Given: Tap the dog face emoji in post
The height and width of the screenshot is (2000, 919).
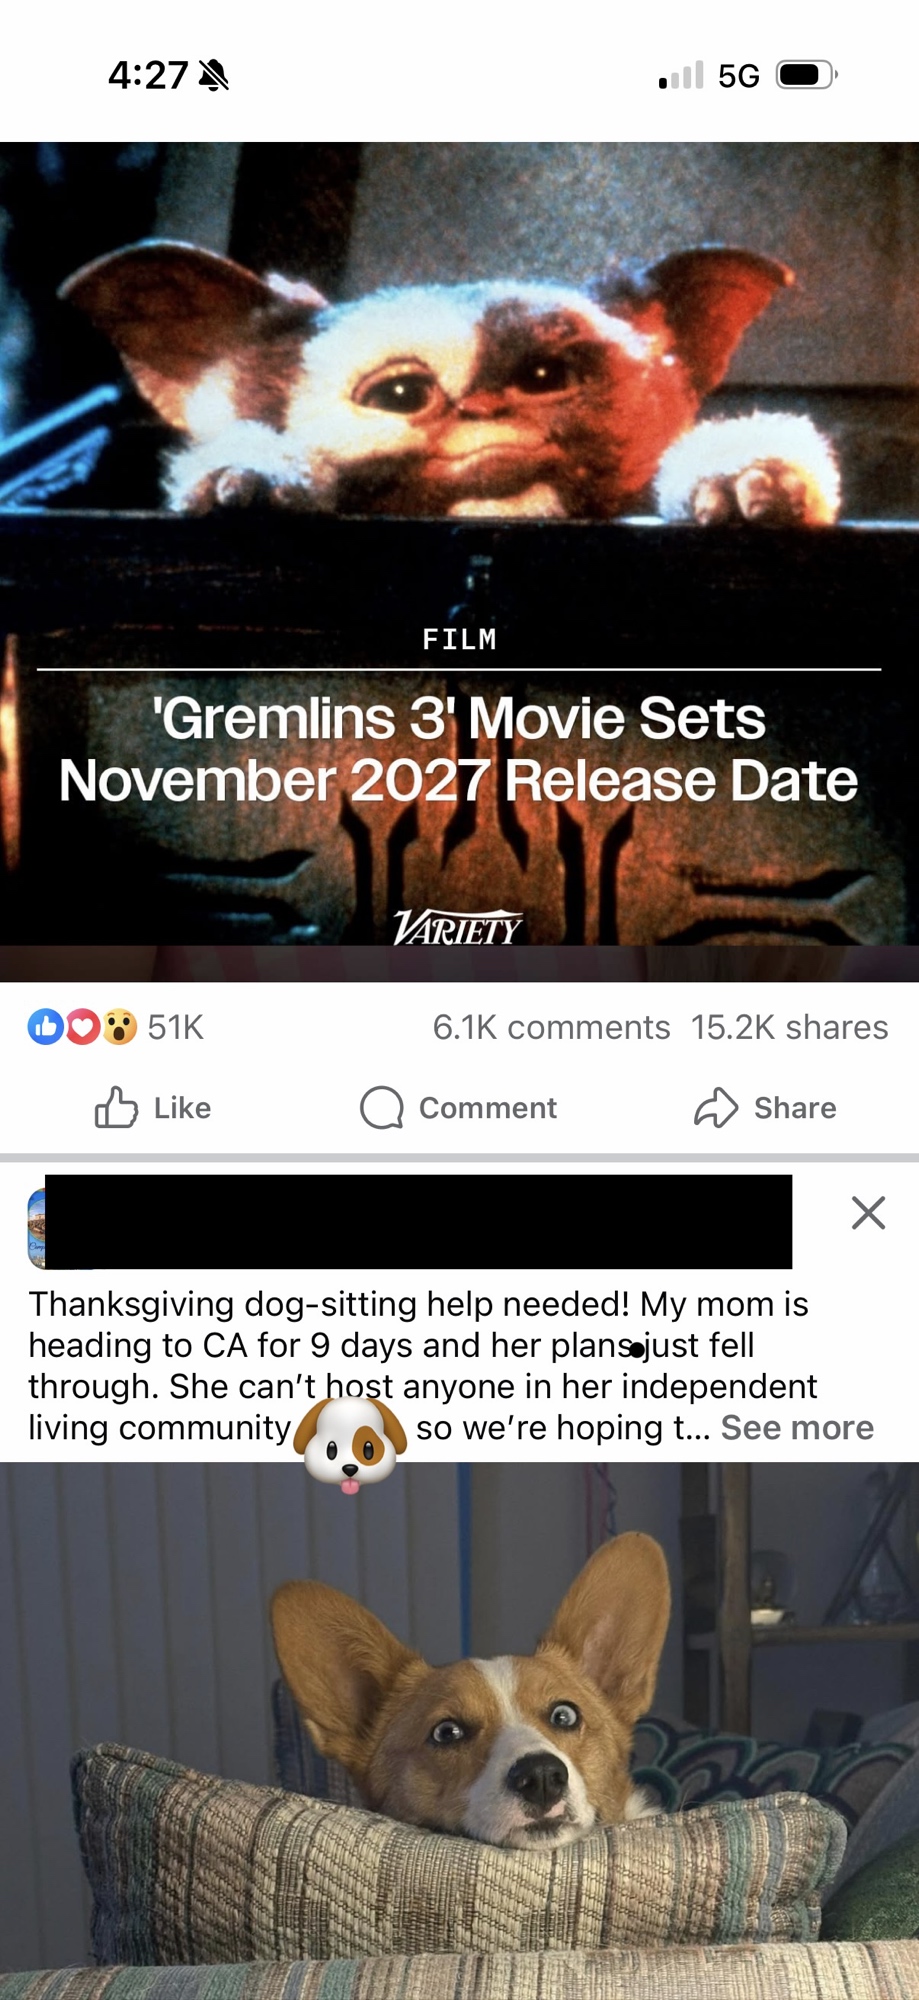Looking at the screenshot, I should [x=350, y=1443].
